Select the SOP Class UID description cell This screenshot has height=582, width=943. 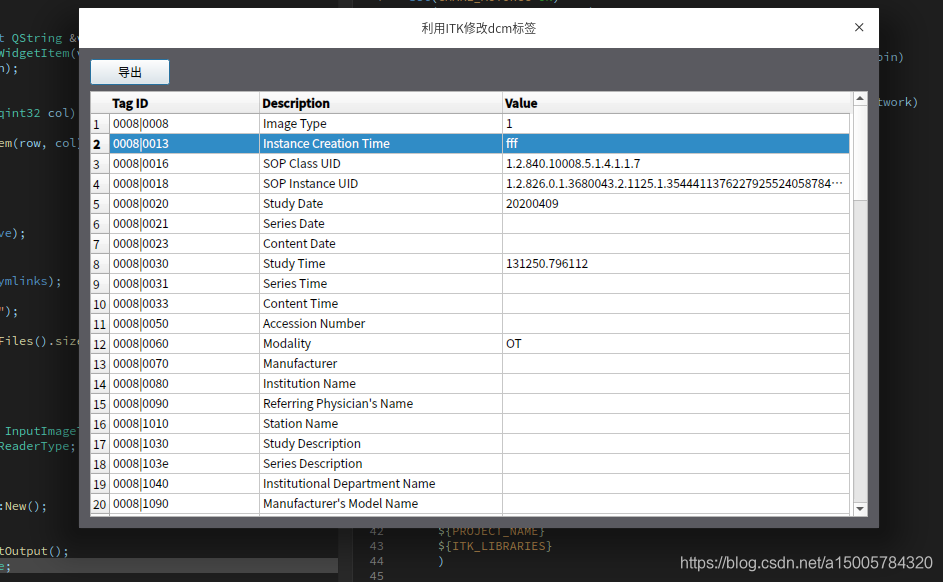tap(381, 164)
